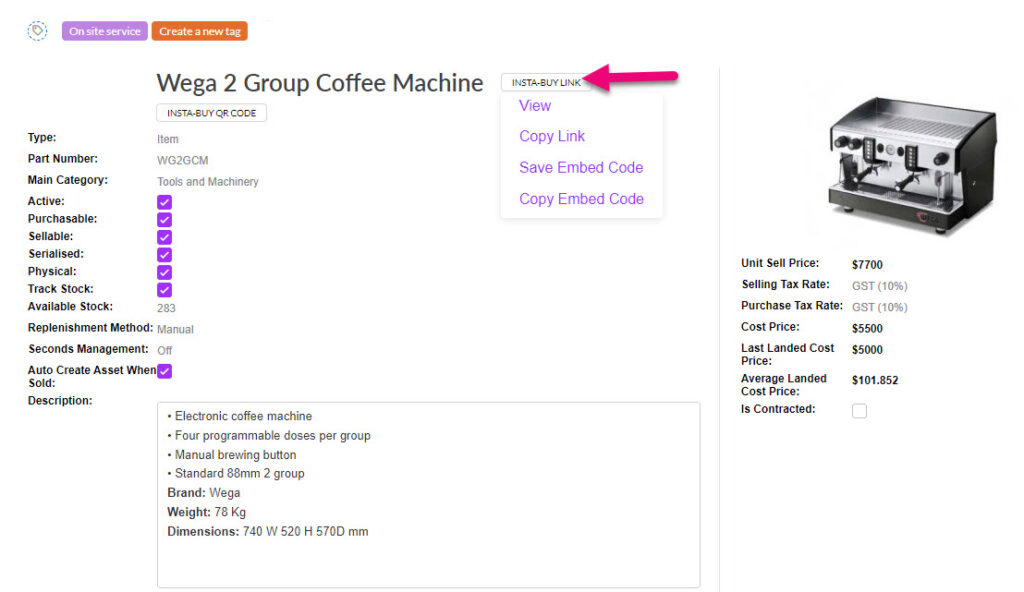Disable the Serialised checkbox

click(165, 255)
